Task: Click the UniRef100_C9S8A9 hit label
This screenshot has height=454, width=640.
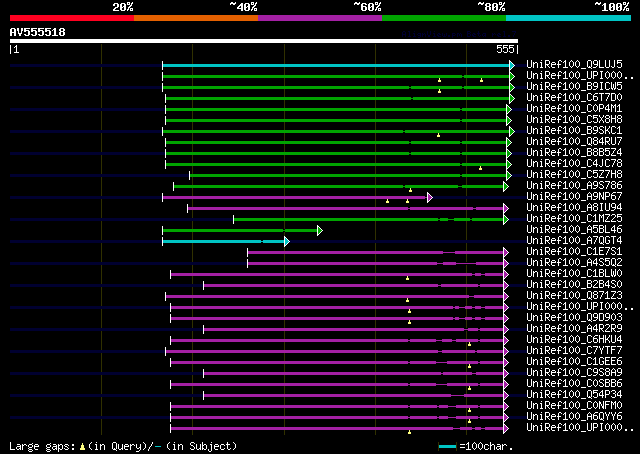Action: tap(574, 372)
